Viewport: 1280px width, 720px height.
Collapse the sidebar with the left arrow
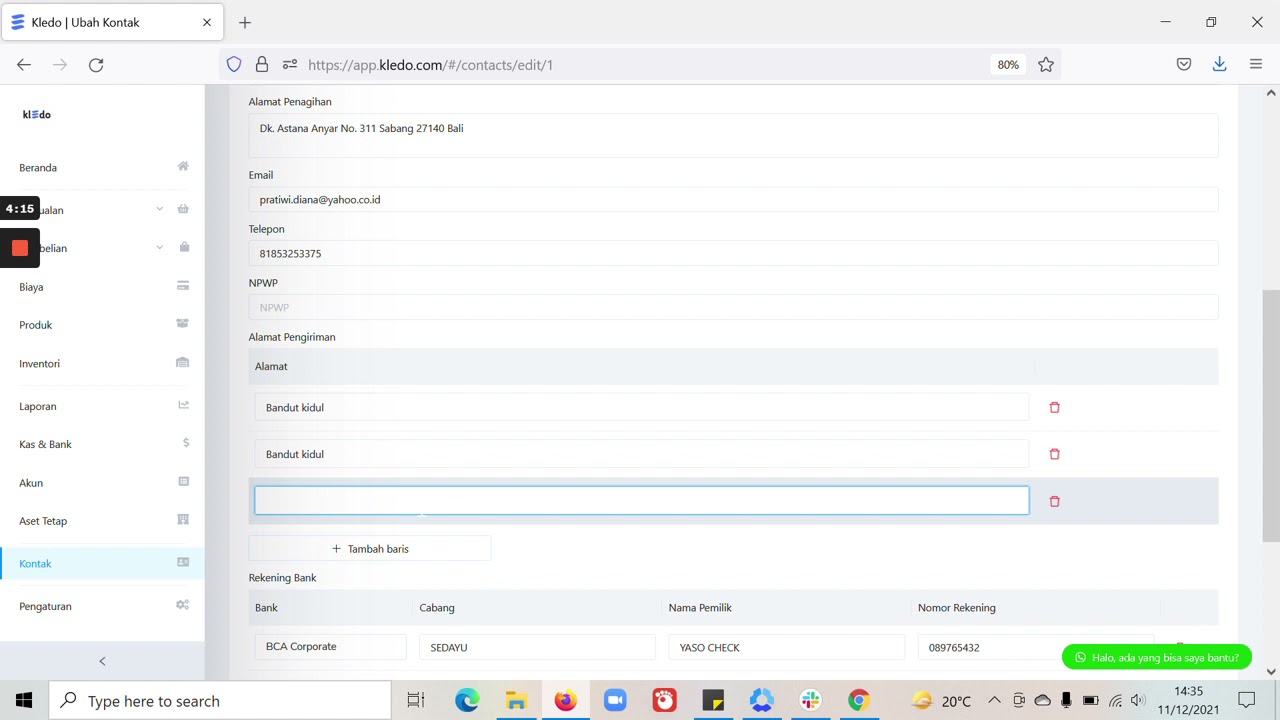coord(102,661)
